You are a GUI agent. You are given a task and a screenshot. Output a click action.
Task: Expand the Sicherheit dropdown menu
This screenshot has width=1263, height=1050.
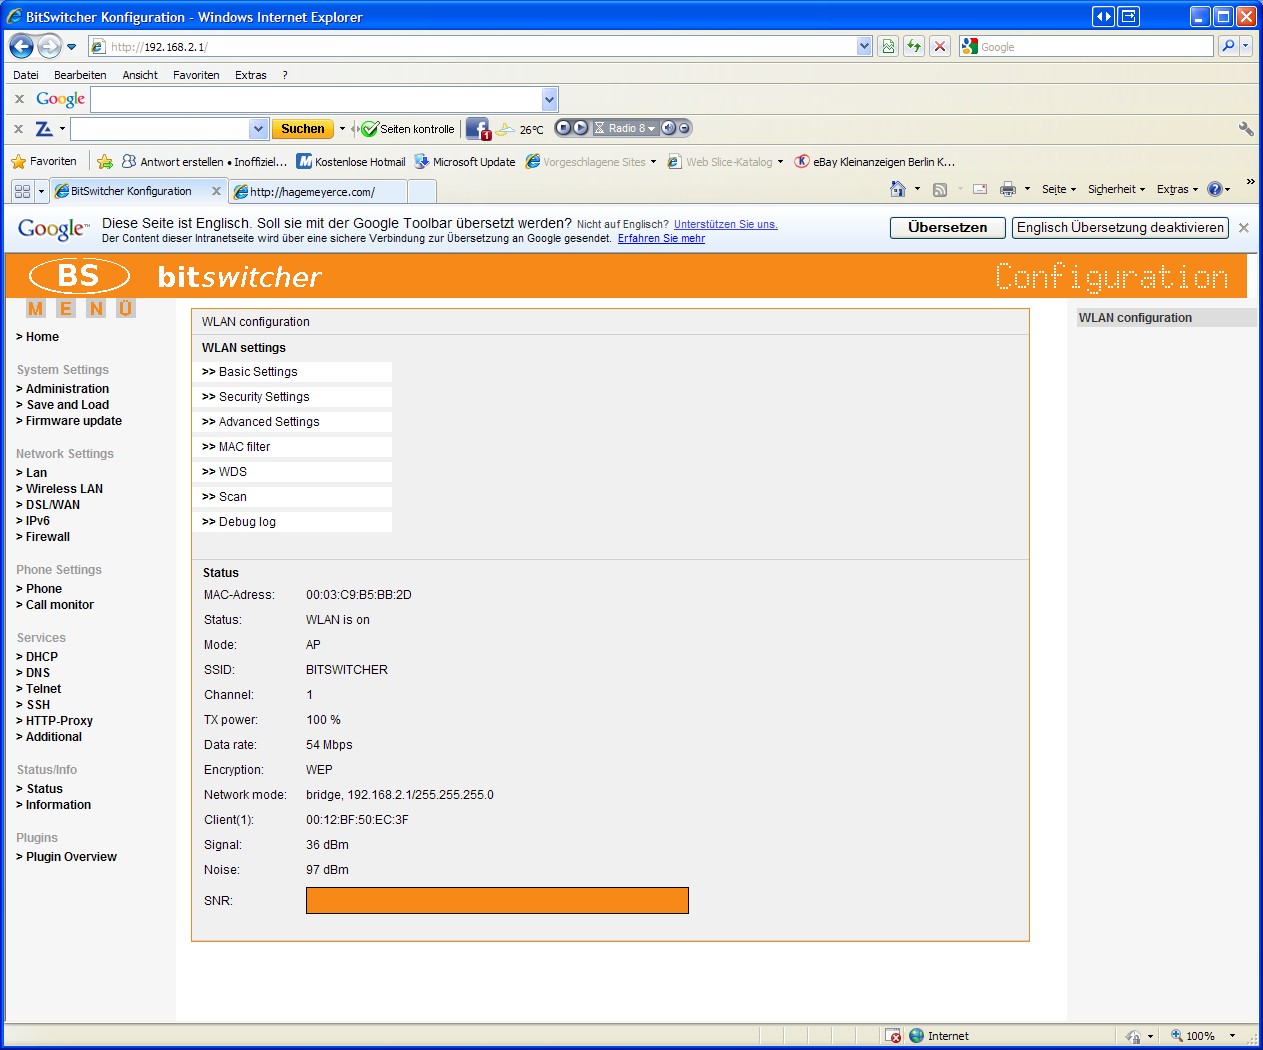coord(1116,189)
